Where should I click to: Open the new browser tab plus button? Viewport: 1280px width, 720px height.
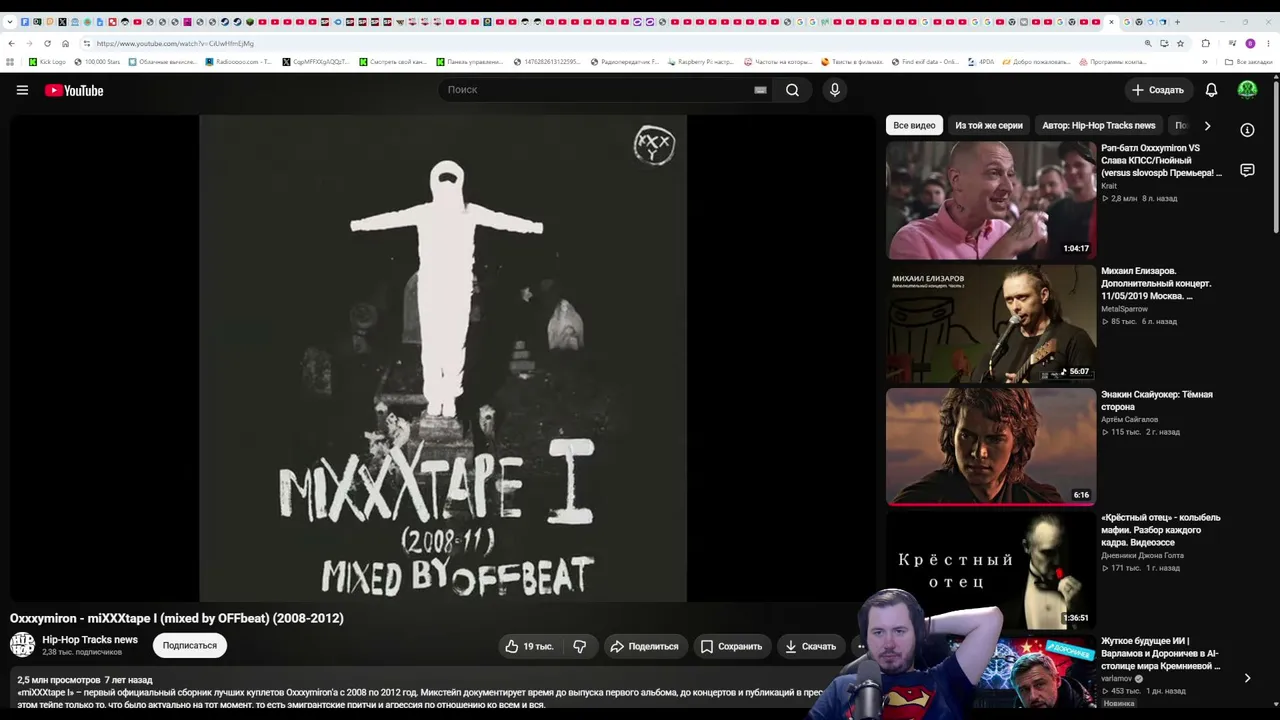(1177, 21)
